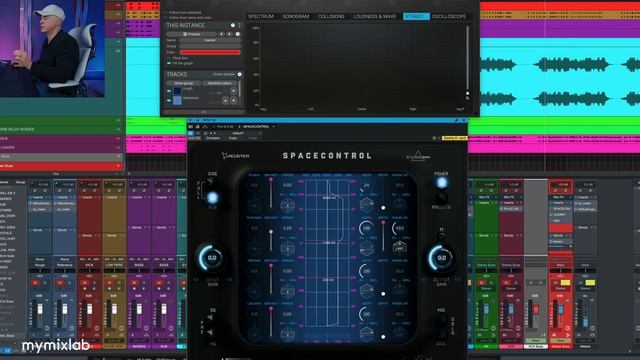Open help icon beside THIS INSTANCE
This screenshot has width=640, height=360.
(x=233, y=25)
